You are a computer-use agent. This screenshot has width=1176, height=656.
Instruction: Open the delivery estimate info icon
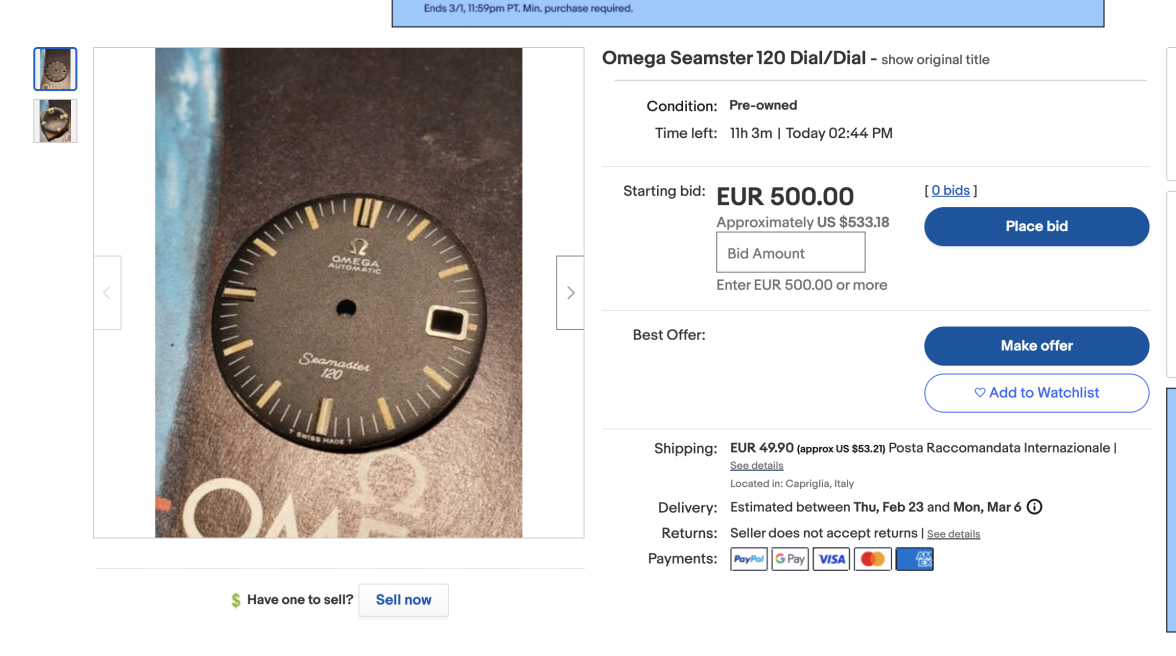click(1035, 507)
